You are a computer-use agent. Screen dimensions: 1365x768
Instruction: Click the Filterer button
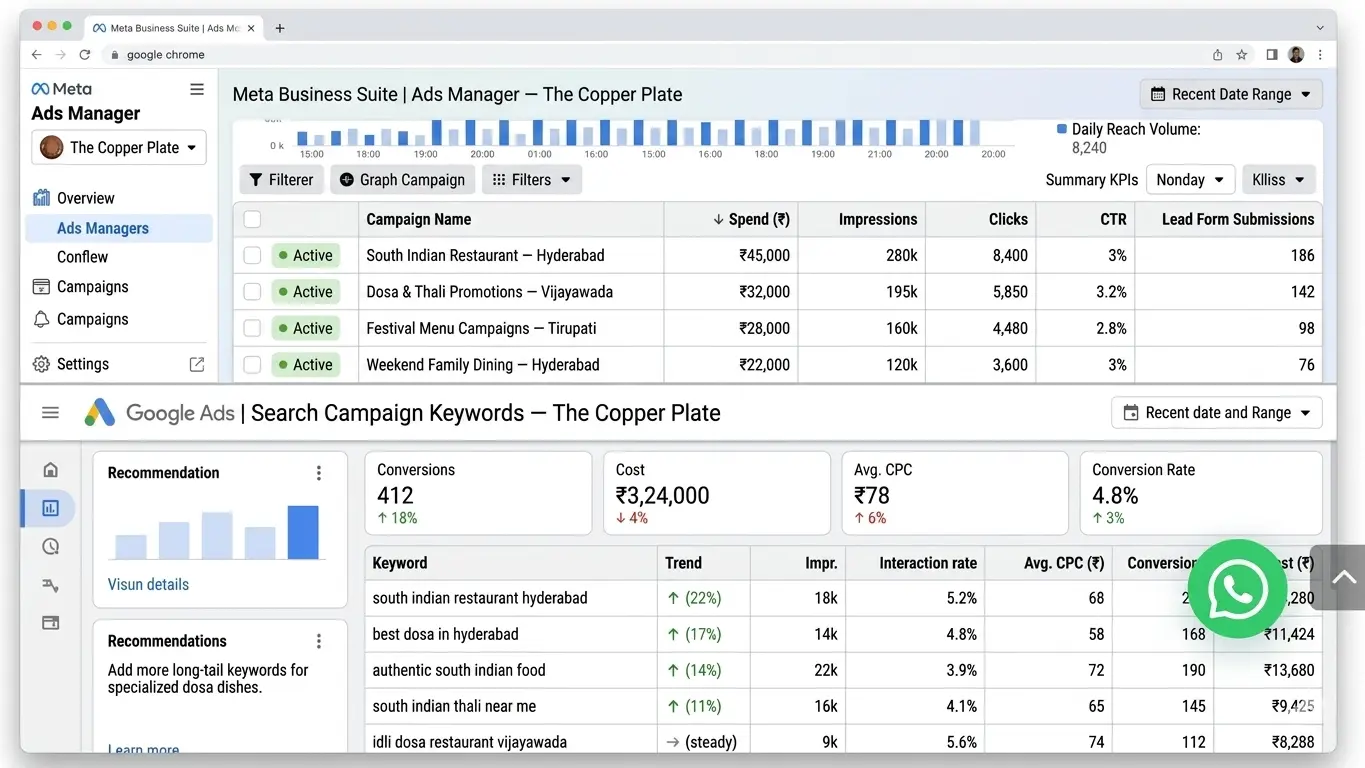(x=281, y=180)
